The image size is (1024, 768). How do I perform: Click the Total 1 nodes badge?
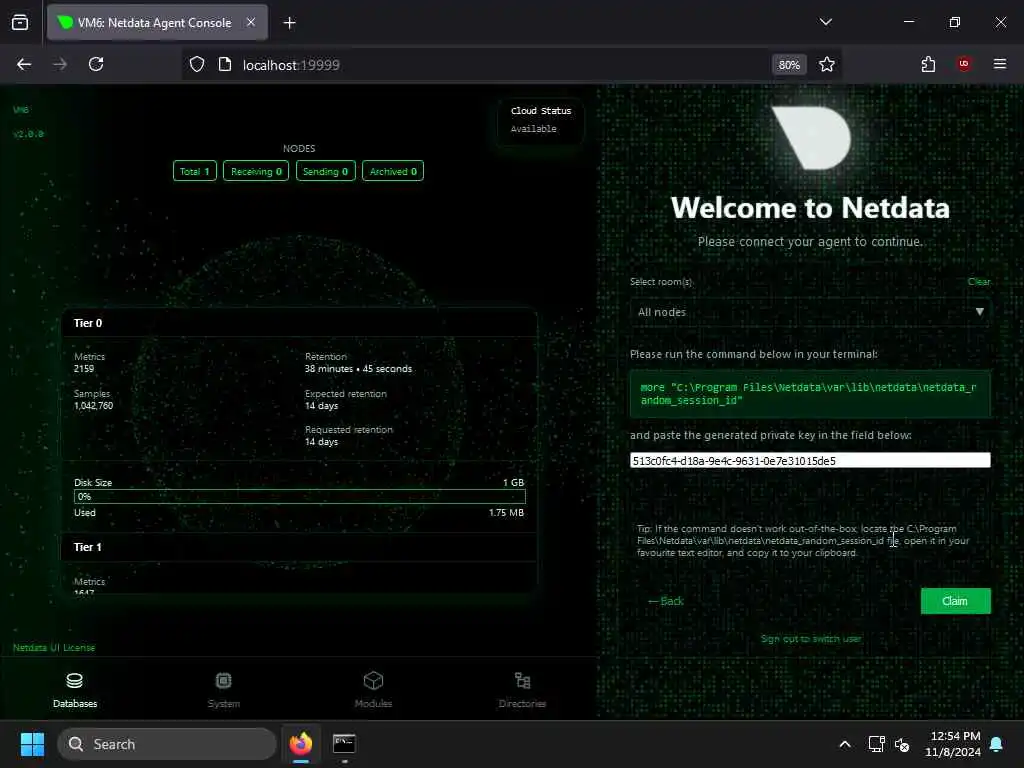coord(195,171)
